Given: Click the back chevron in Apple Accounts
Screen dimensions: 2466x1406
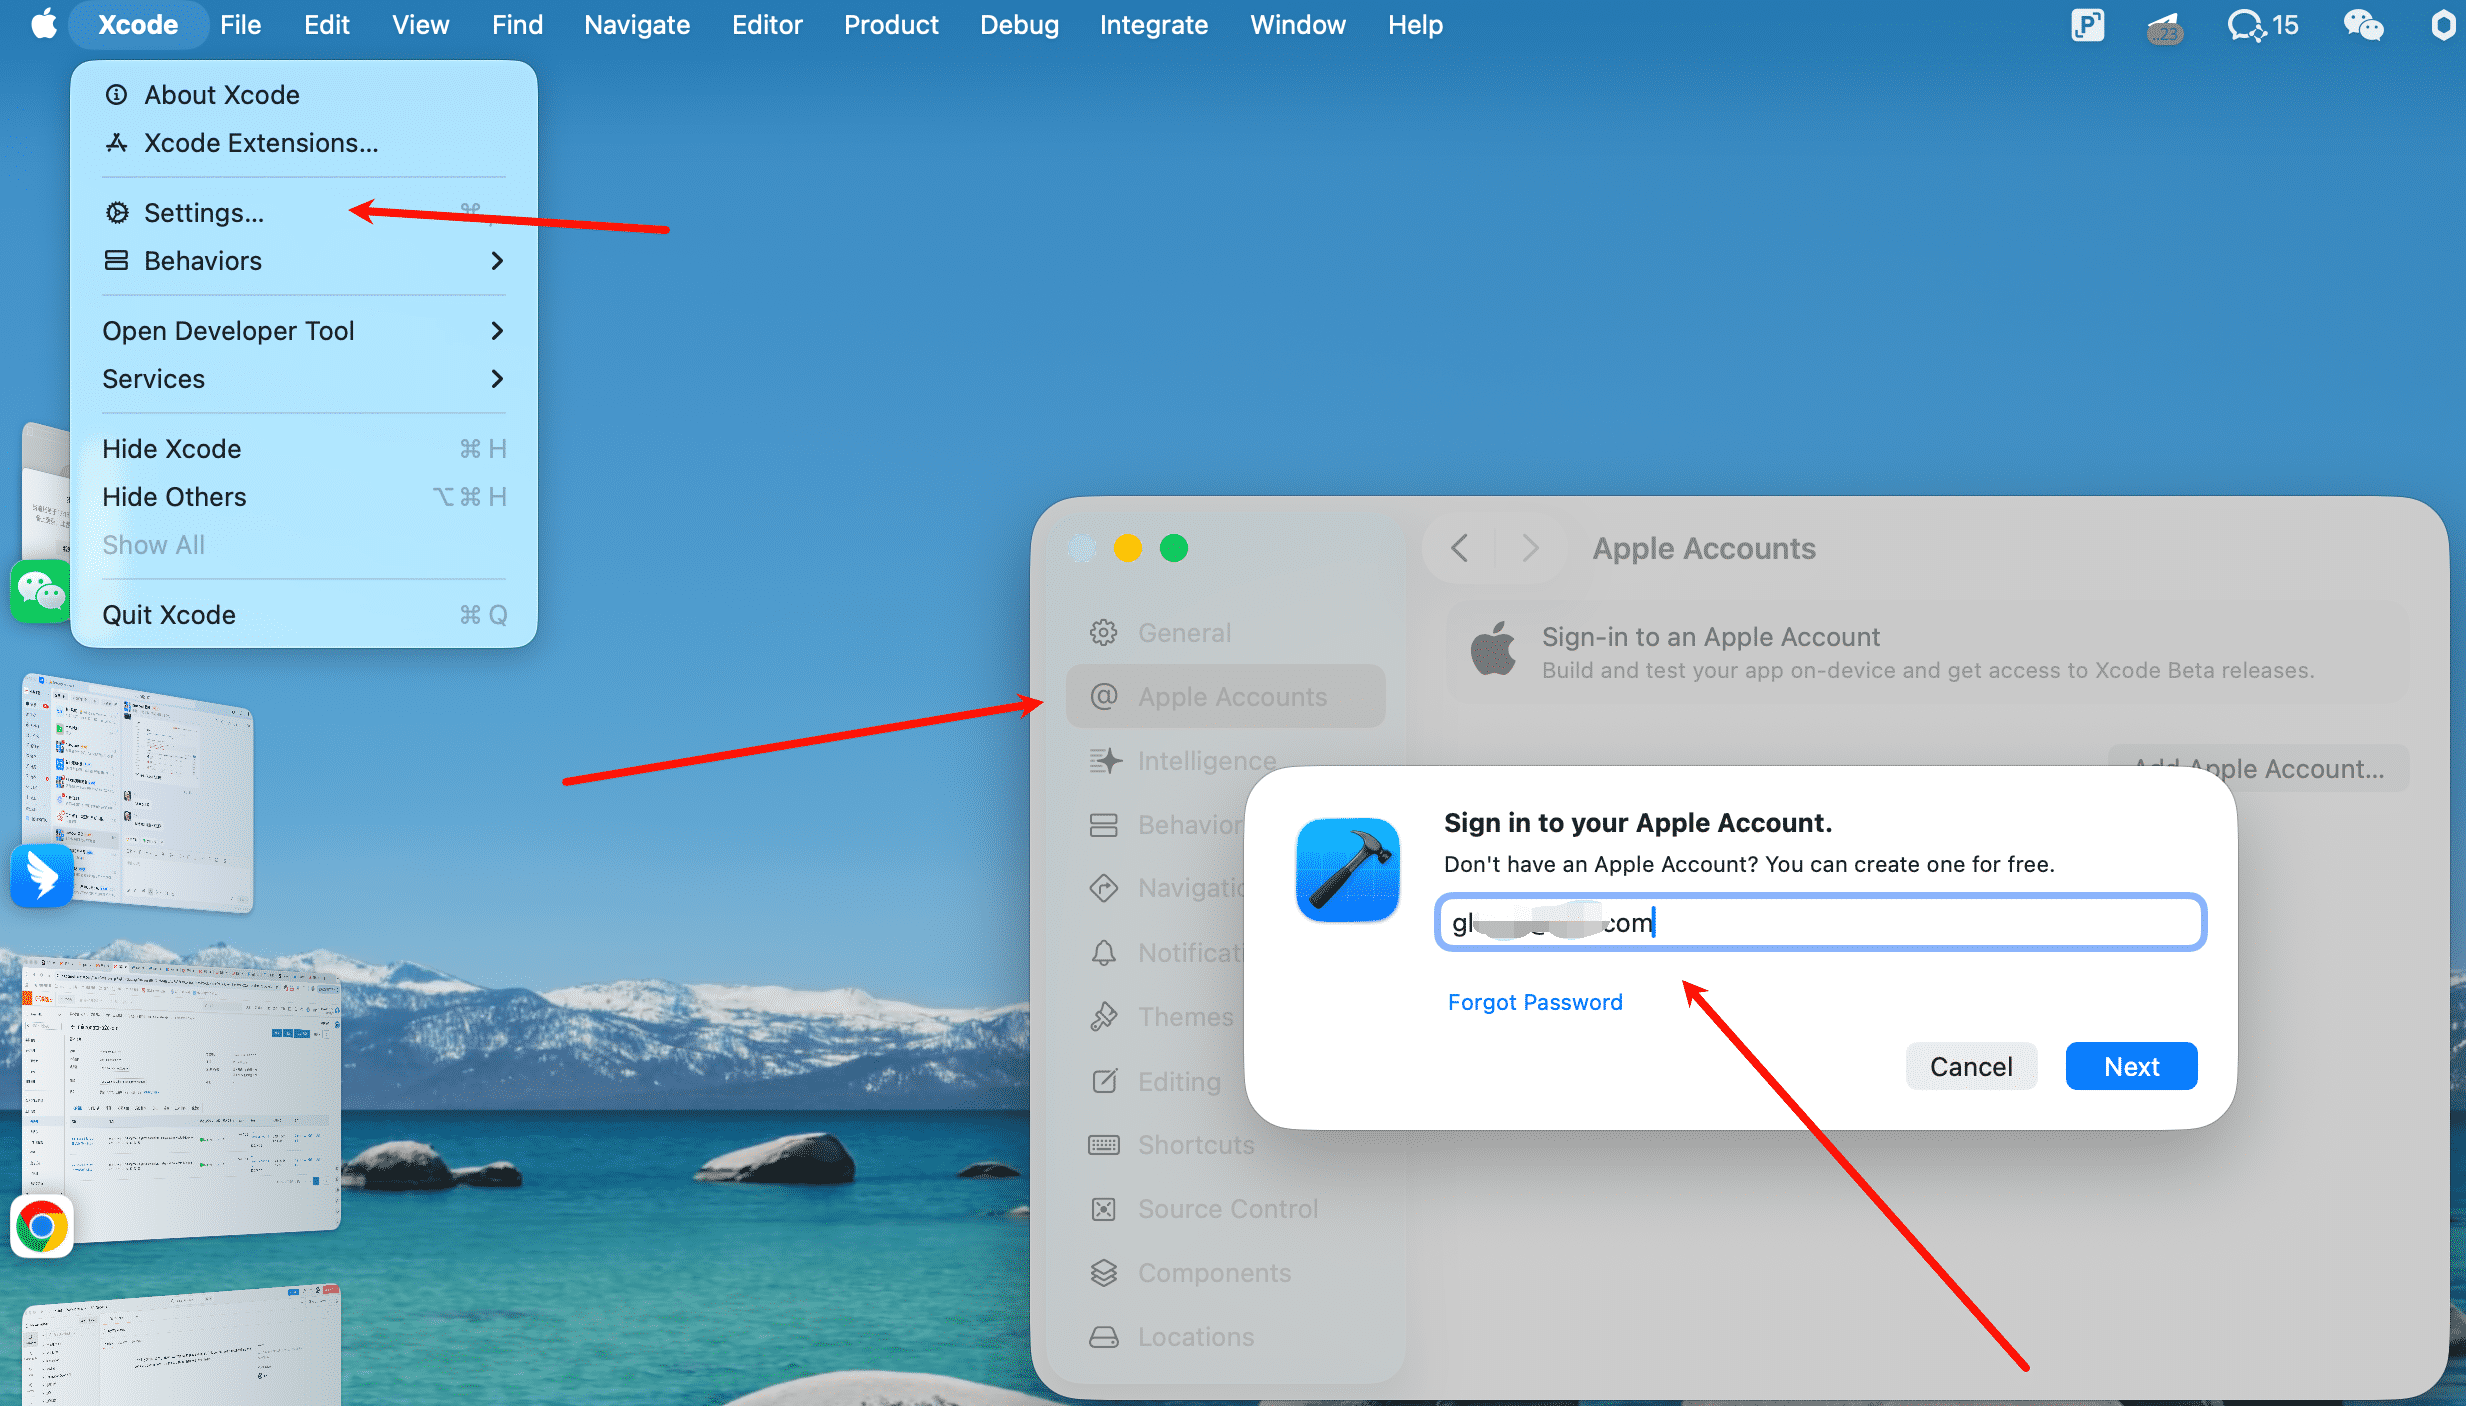Looking at the screenshot, I should click(1460, 548).
